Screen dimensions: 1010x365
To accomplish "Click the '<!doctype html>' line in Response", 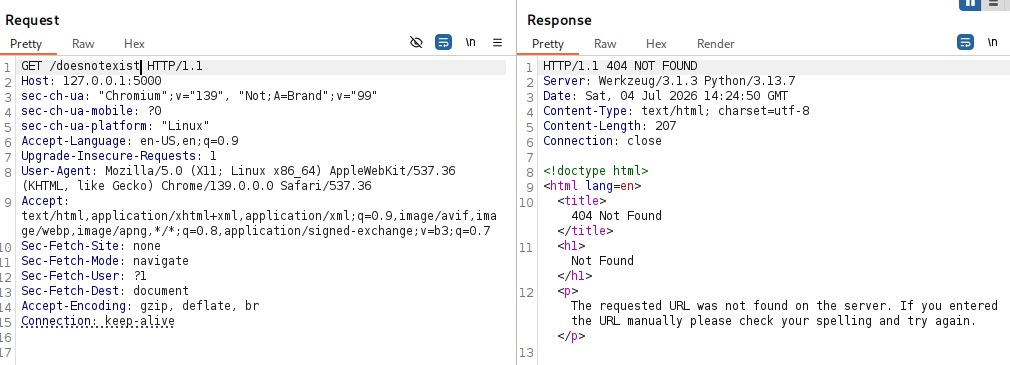I will [x=596, y=171].
